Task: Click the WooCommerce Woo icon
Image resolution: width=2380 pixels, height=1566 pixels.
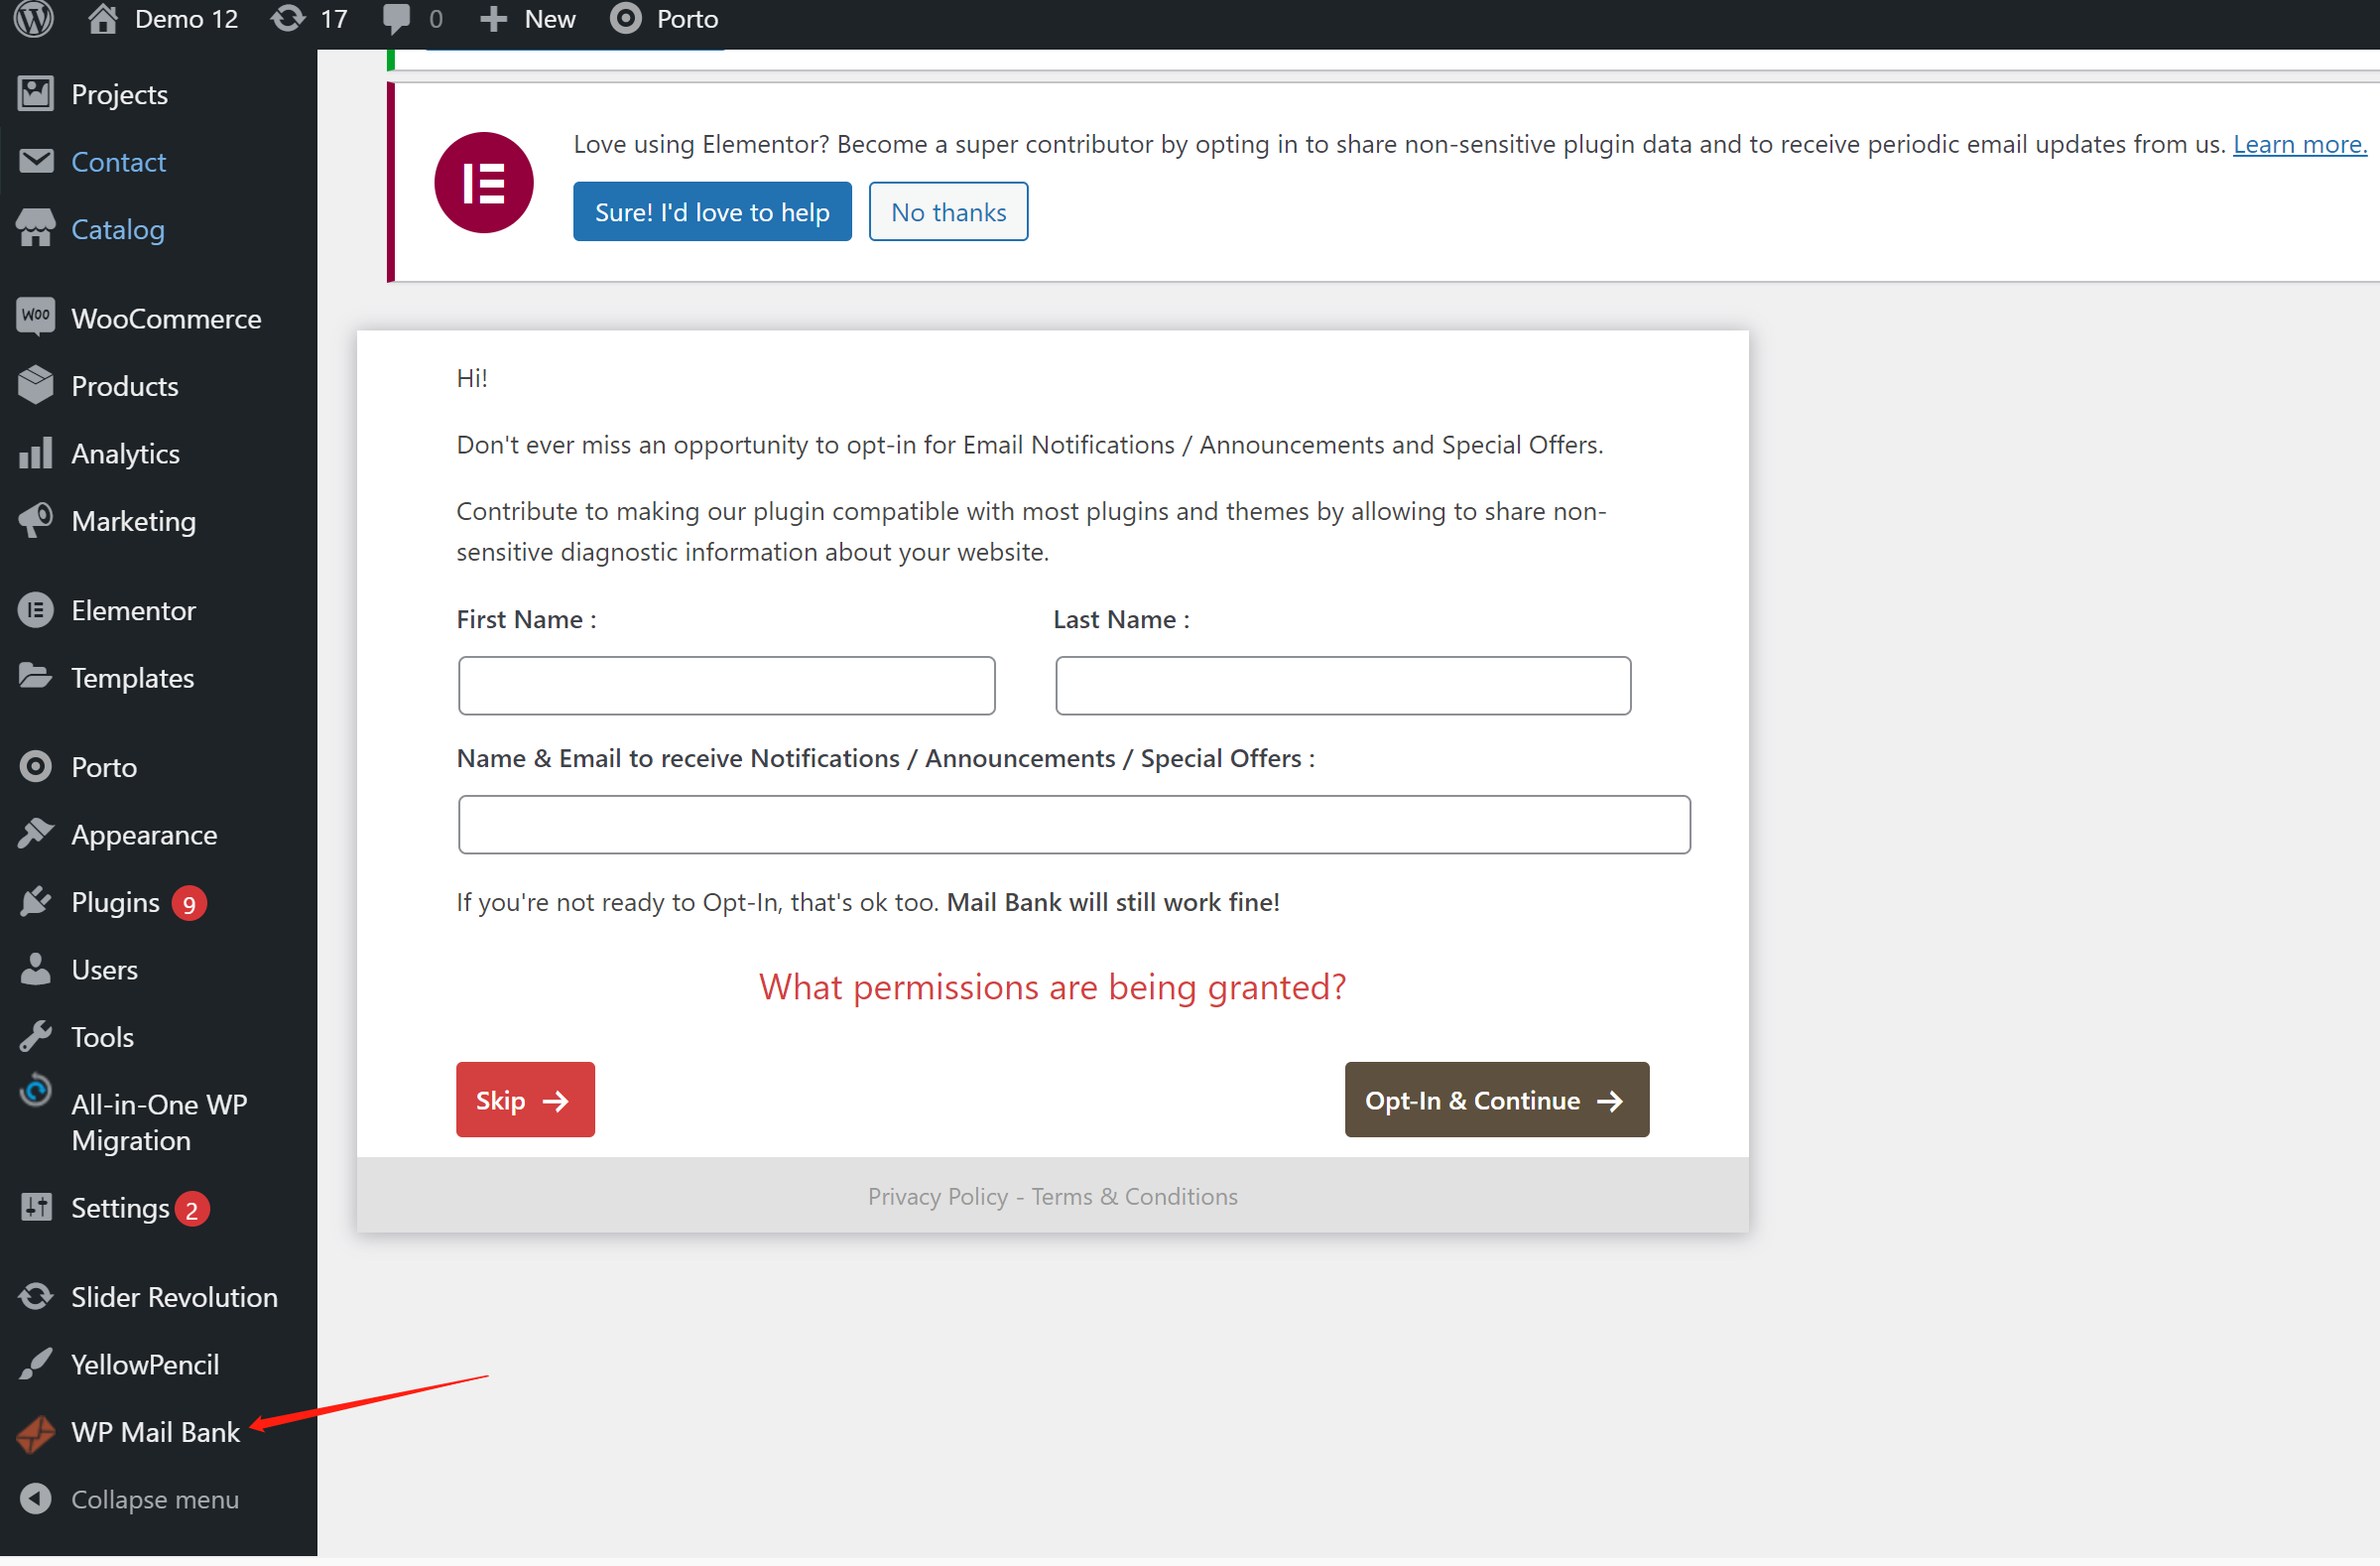Action: [x=36, y=317]
